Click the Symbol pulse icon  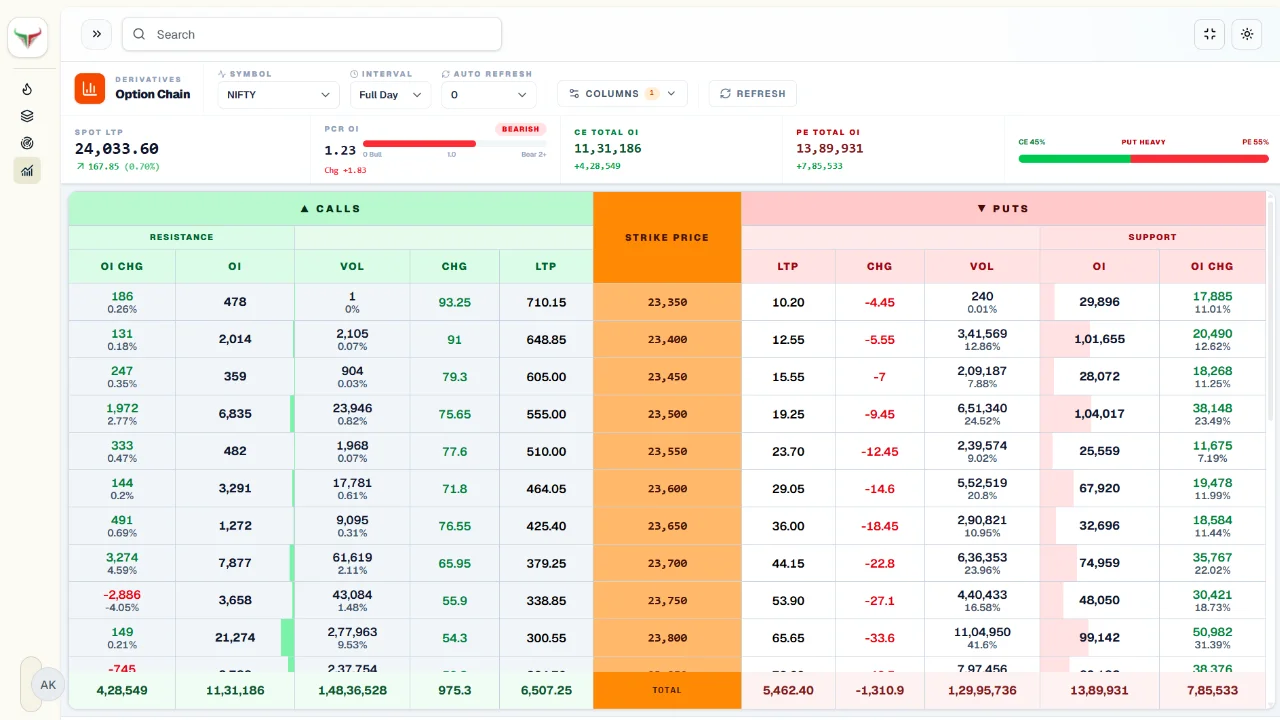(x=222, y=74)
